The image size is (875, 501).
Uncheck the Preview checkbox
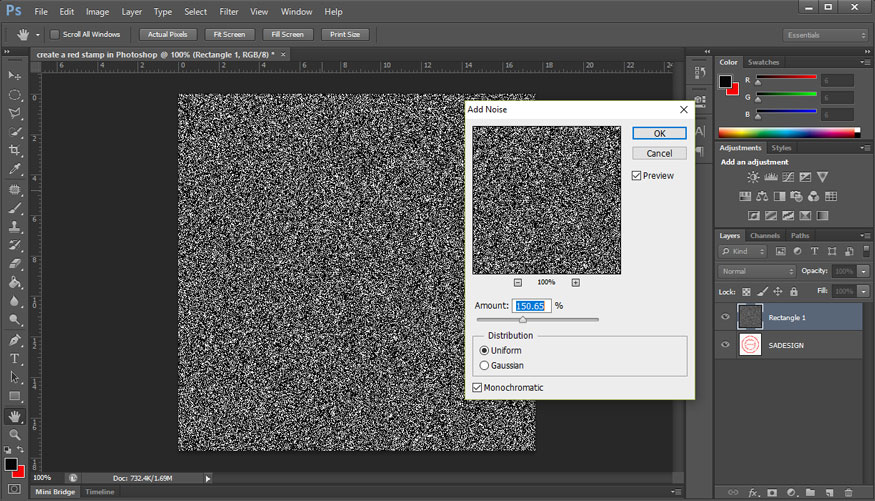[x=637, y=176]
